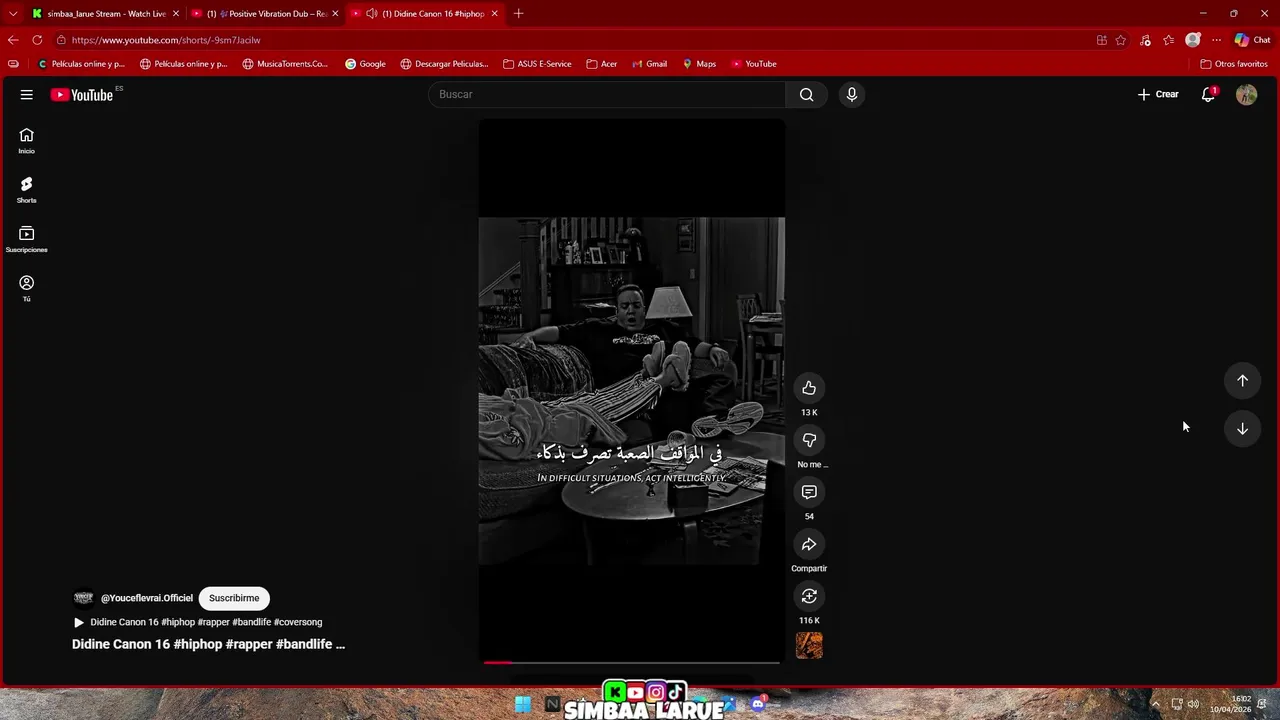The image size is (1280, 720).
Task: Open the Maps bookmark
Action: [x=699, y=64]
